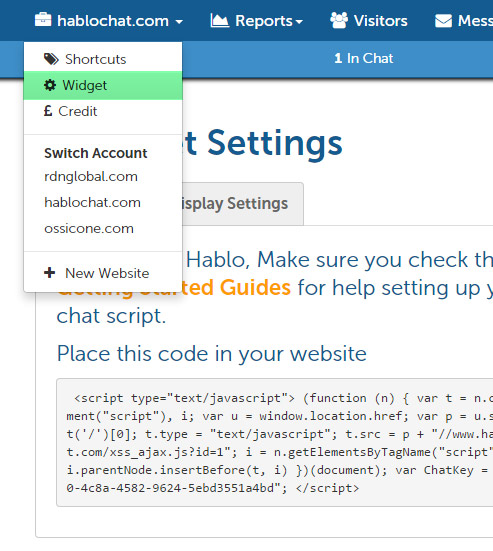Click the Reports chart icon
Viewport: 493px width, 551px height.
[x=220, y=20]
